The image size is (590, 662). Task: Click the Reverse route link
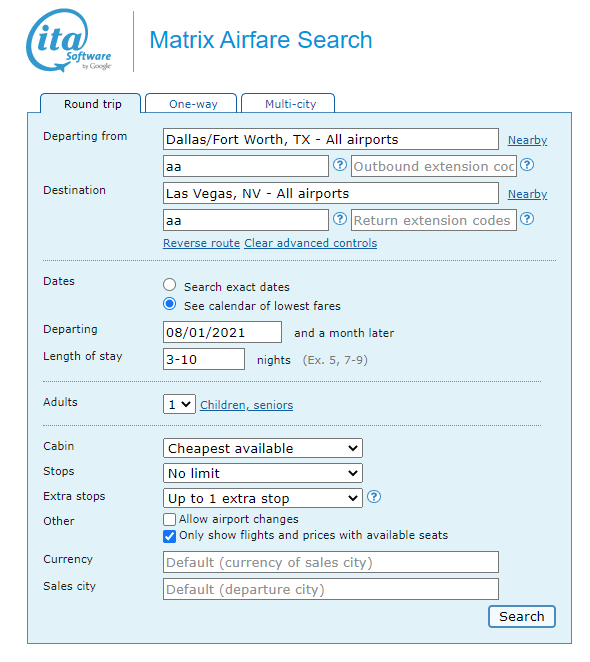pyautogui.click(x=201, y=243)
